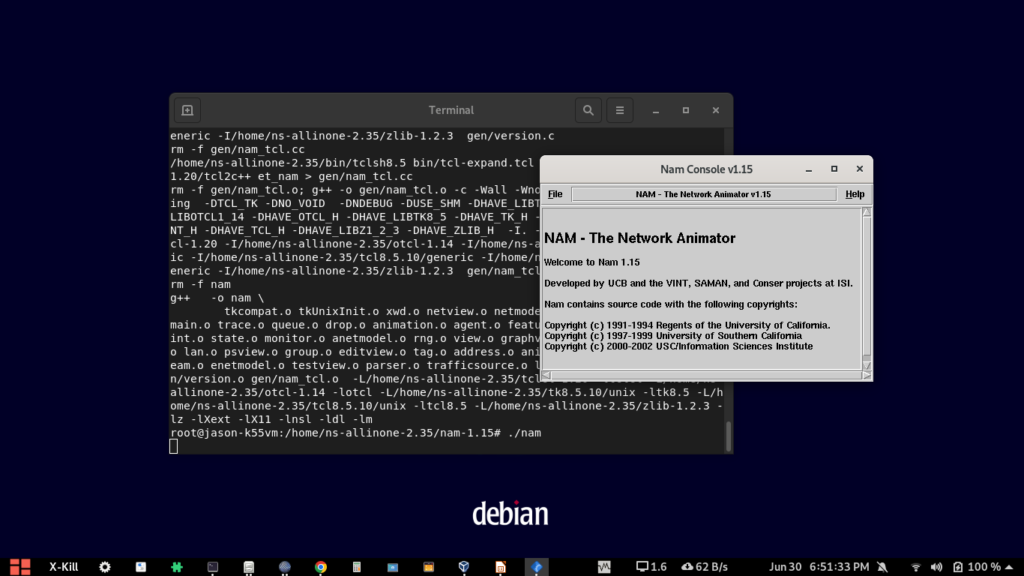Screen dimensions: 1024x576
Task: Click the Terminal window scrollbar
Action: 728,435
